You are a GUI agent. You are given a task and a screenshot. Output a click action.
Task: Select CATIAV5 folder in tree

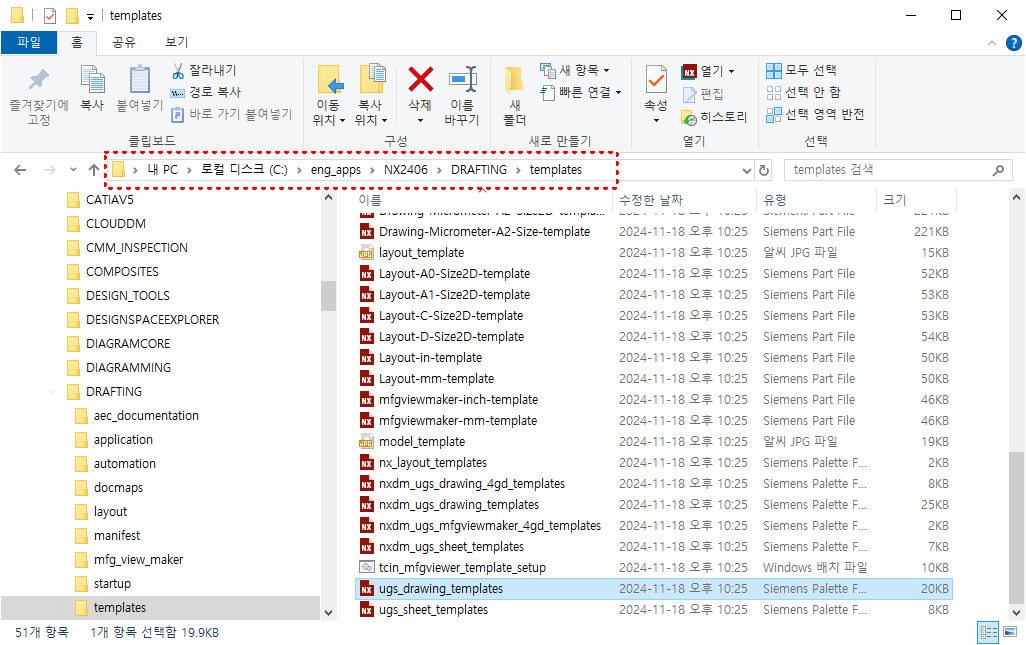pyautogui.click(x=110, y=200)
